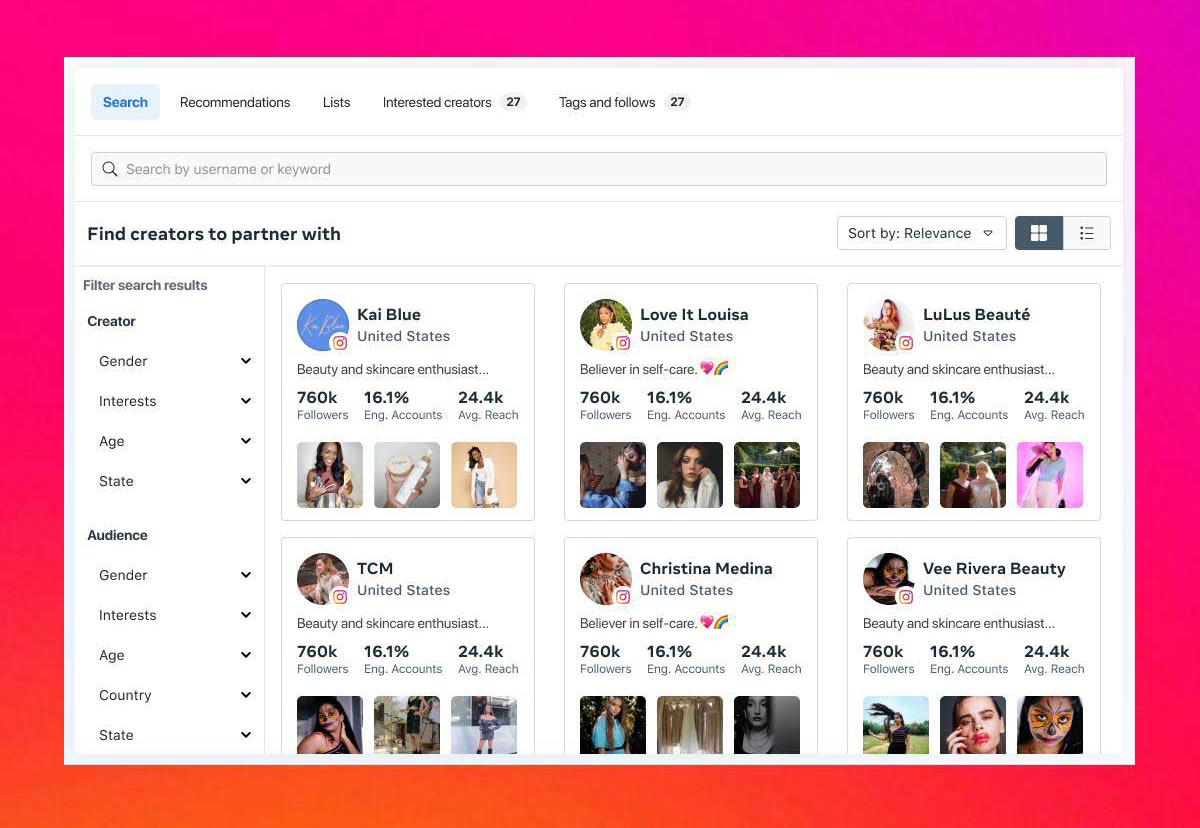Viewport: 1200px width, 828px height.
Task: View Christina Medina's grayscale portrait thumbnail
Action: pos(767,725)
